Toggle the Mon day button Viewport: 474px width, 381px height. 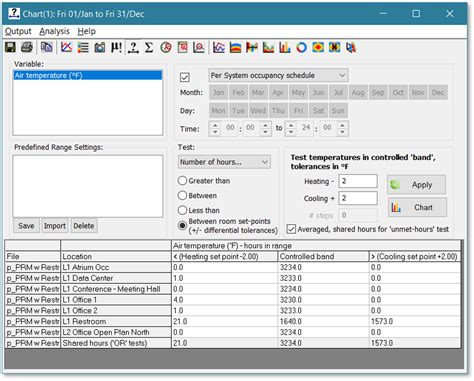tap(218, 110)
